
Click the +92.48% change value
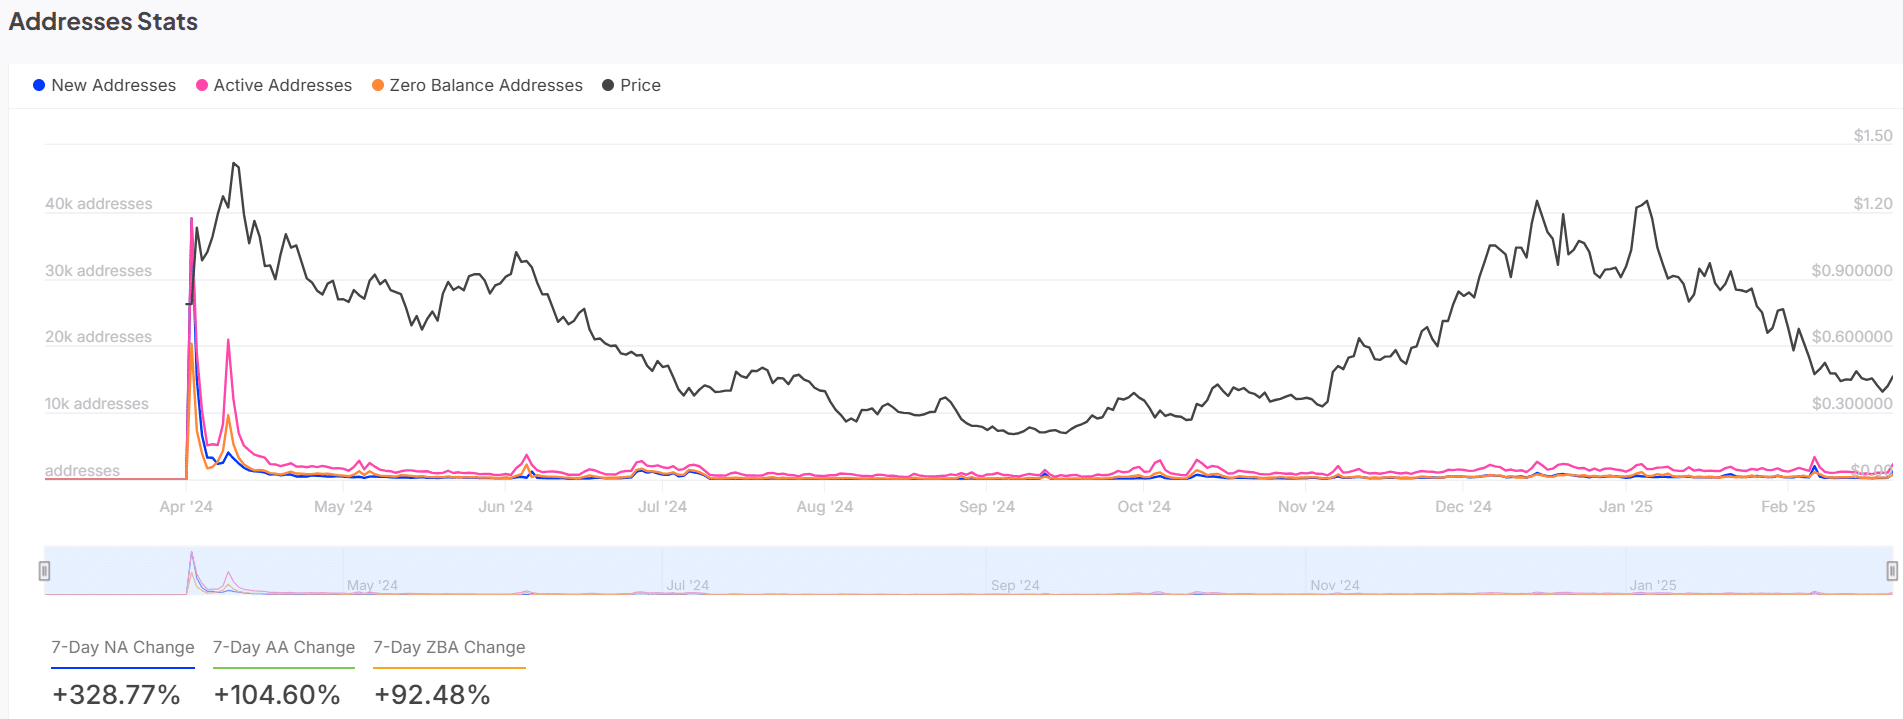pos(432,695)
